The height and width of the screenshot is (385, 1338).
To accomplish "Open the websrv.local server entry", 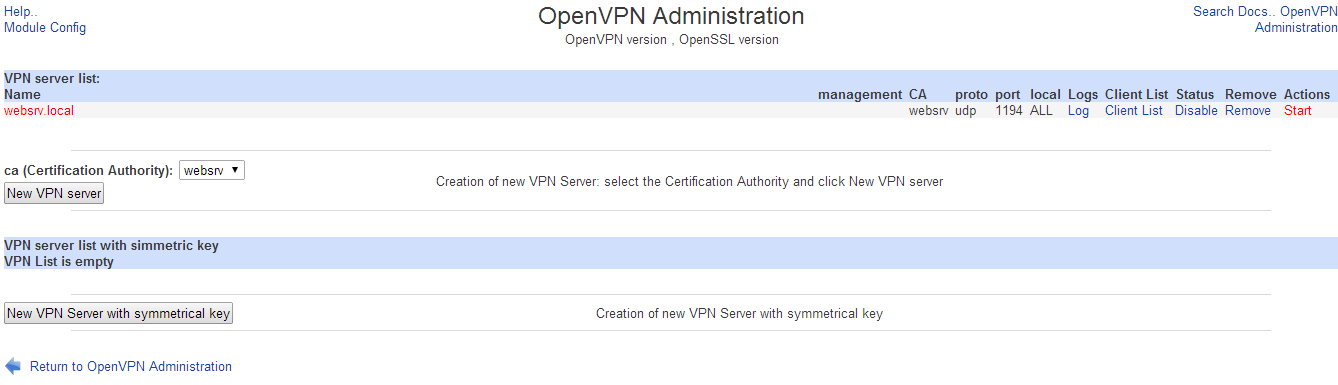I will pyautogui.click(x=39, y=110).
